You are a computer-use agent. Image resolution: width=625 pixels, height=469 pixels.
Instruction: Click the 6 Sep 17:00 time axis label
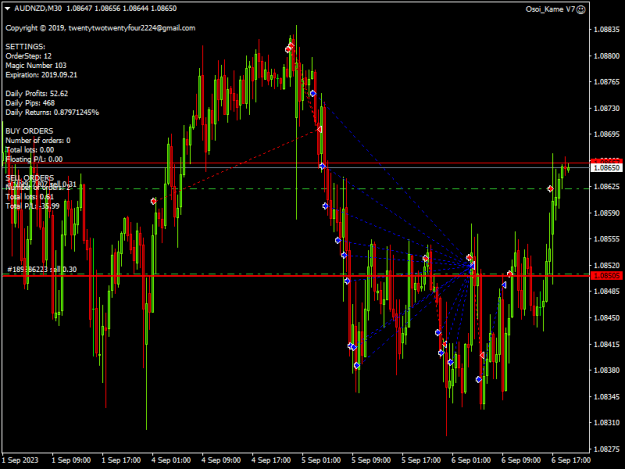[571, 460]
